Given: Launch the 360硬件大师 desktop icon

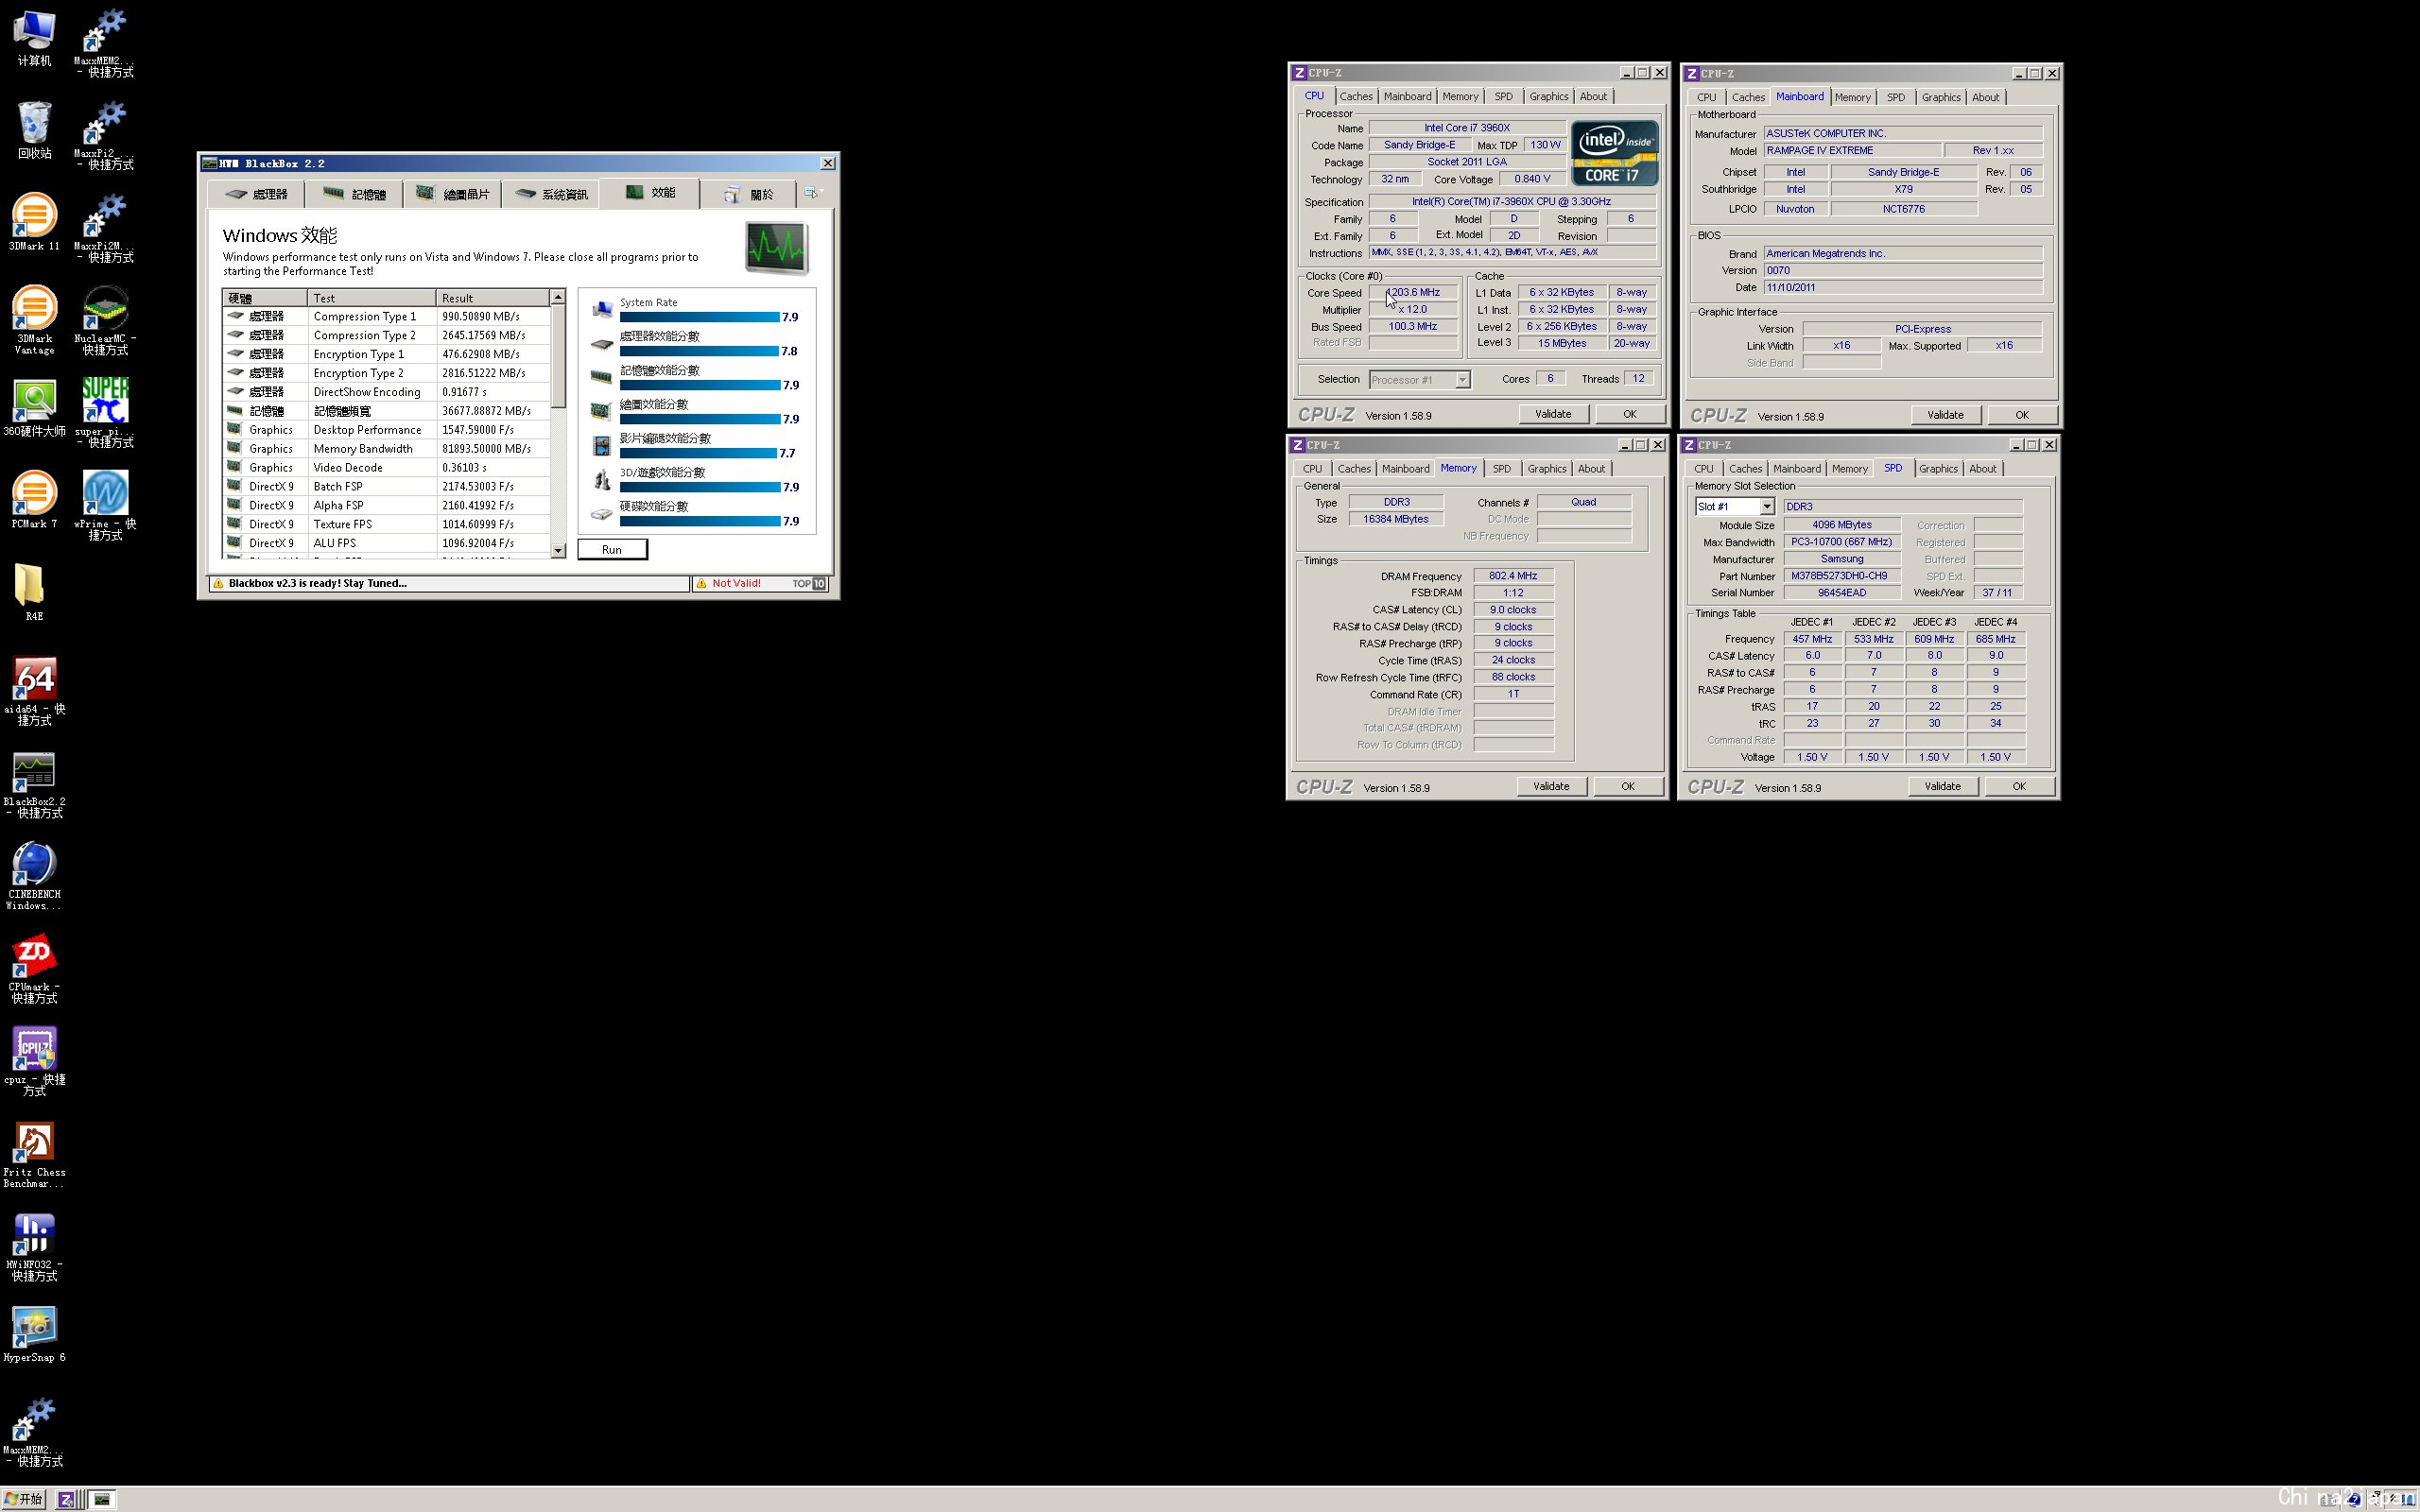Looking at the screenshot, I should point(34,408).
